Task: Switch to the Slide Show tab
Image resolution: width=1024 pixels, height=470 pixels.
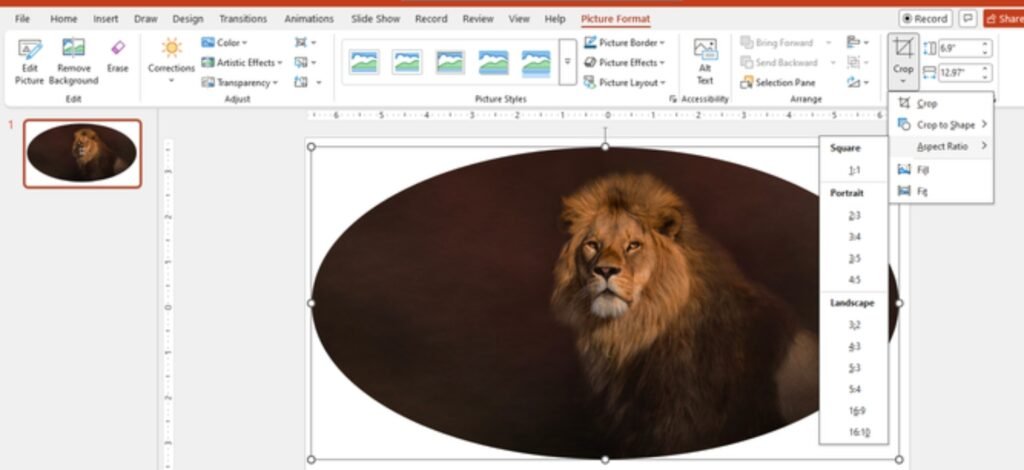Action: coord(376,19)
